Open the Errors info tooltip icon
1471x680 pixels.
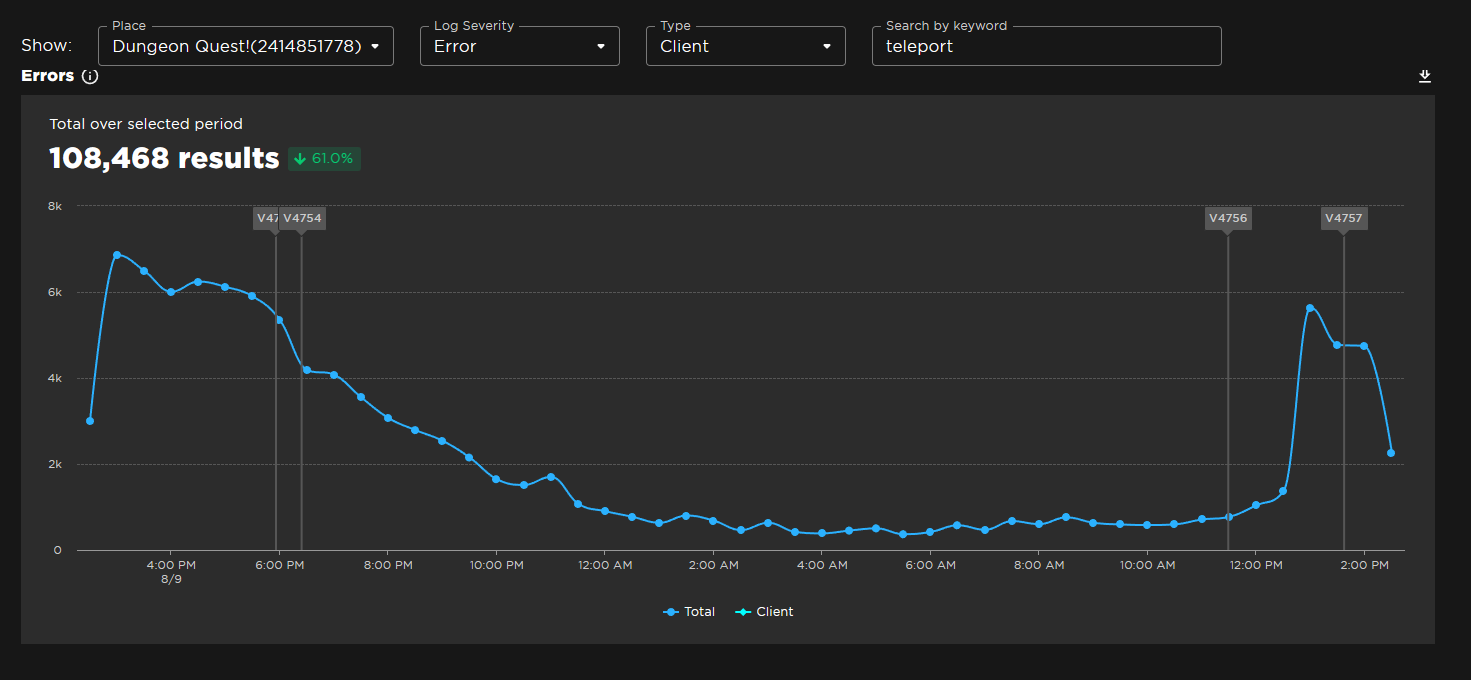coord(90,76)
